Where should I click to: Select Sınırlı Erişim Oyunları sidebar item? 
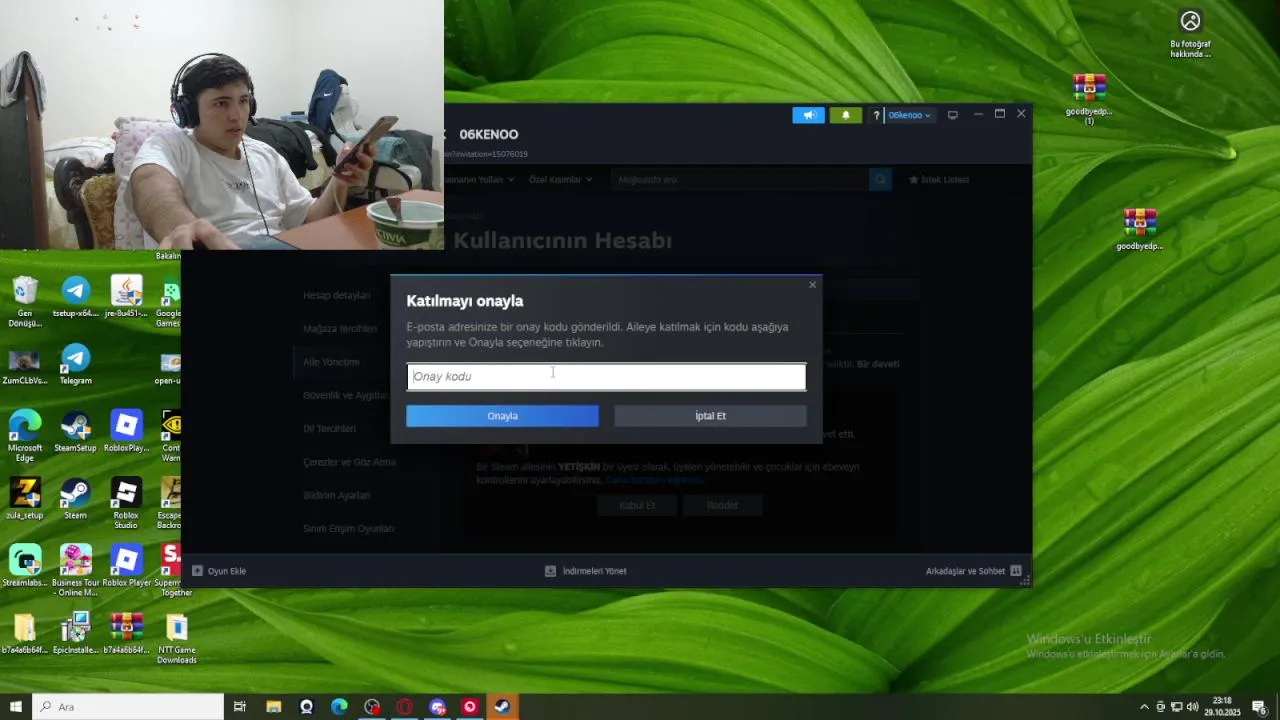[348, 528]
